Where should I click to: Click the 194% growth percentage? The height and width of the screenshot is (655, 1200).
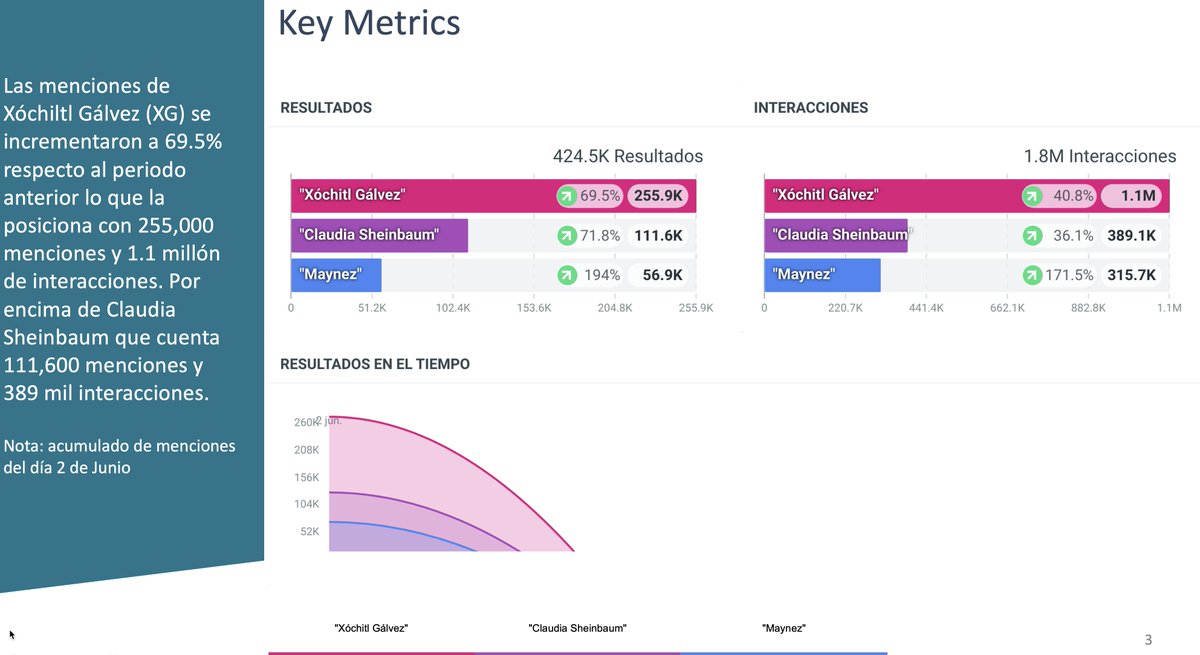(601, 275)
